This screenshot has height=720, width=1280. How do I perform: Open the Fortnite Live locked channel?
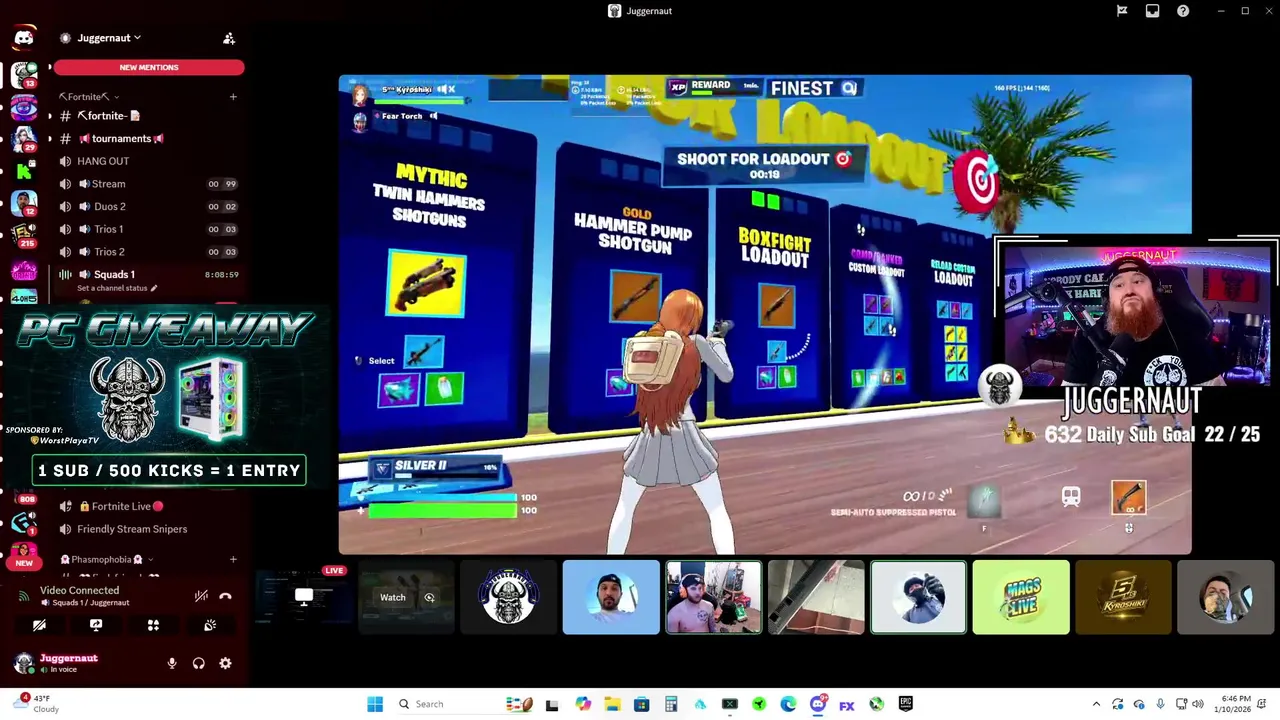(147, 507)
